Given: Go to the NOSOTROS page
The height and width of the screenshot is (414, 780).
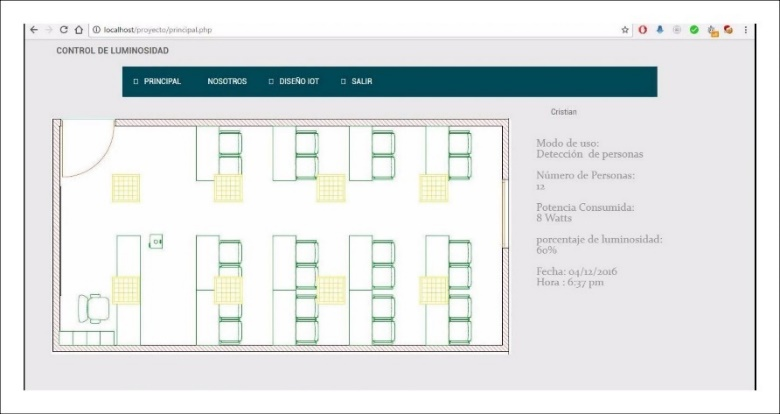Looking at the screenshot, I should (x=227, y=81).
